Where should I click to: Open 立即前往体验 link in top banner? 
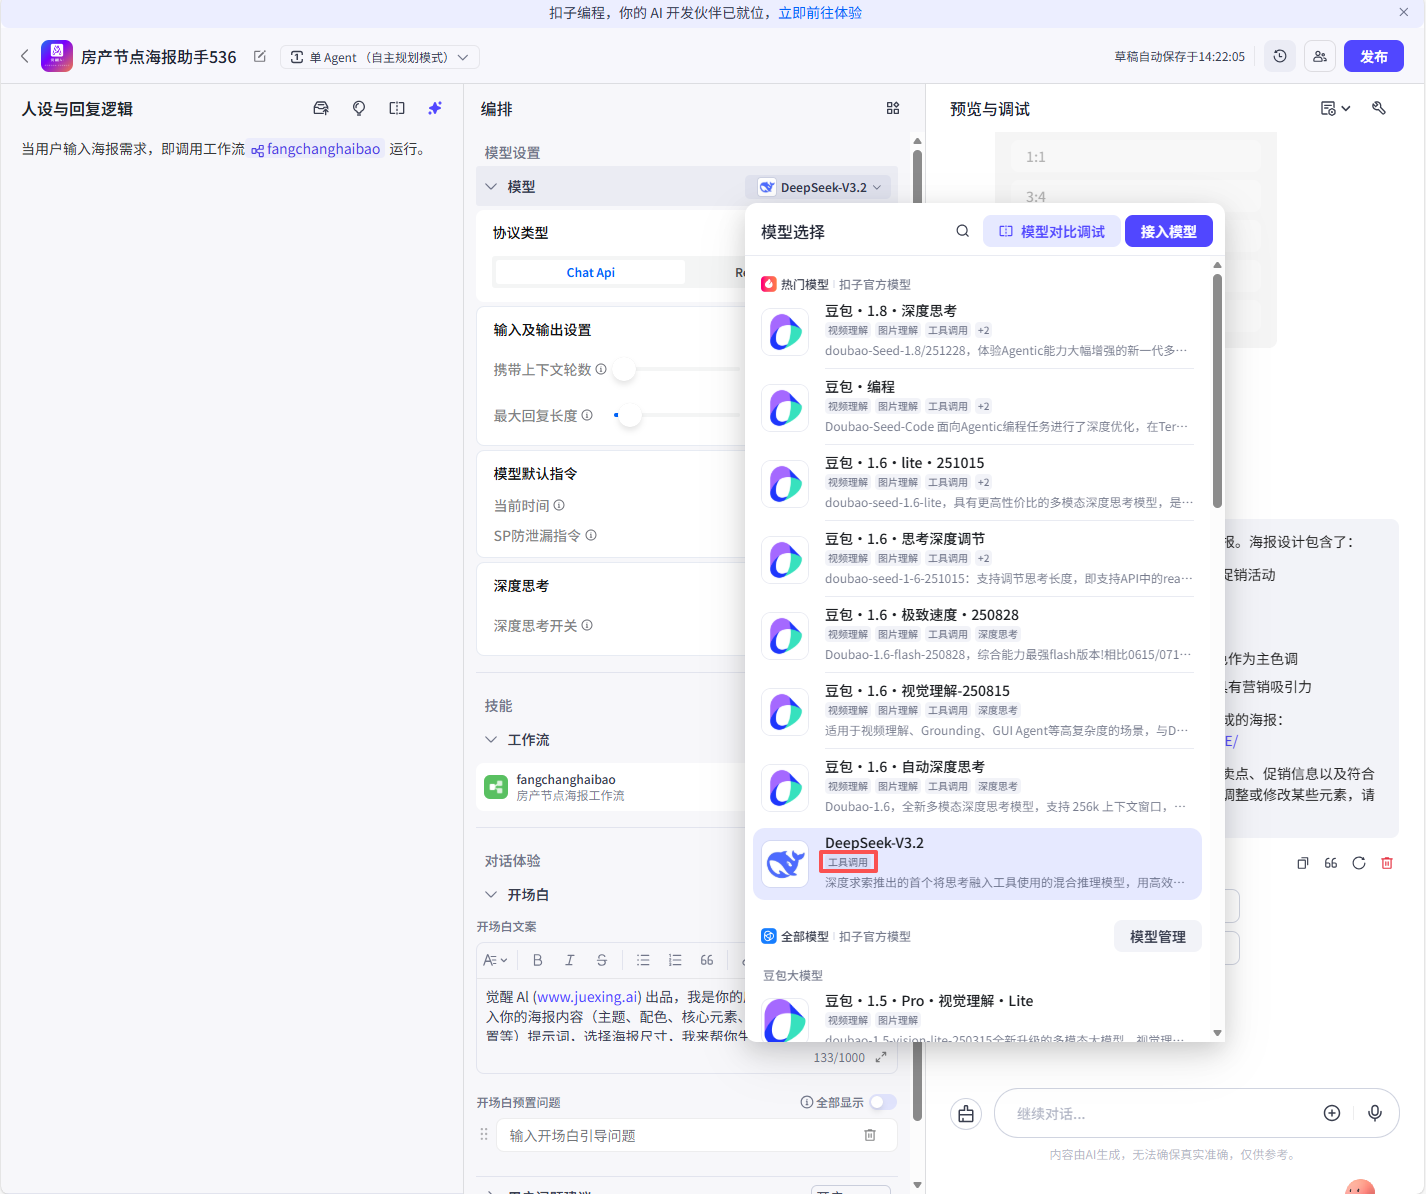821,12
